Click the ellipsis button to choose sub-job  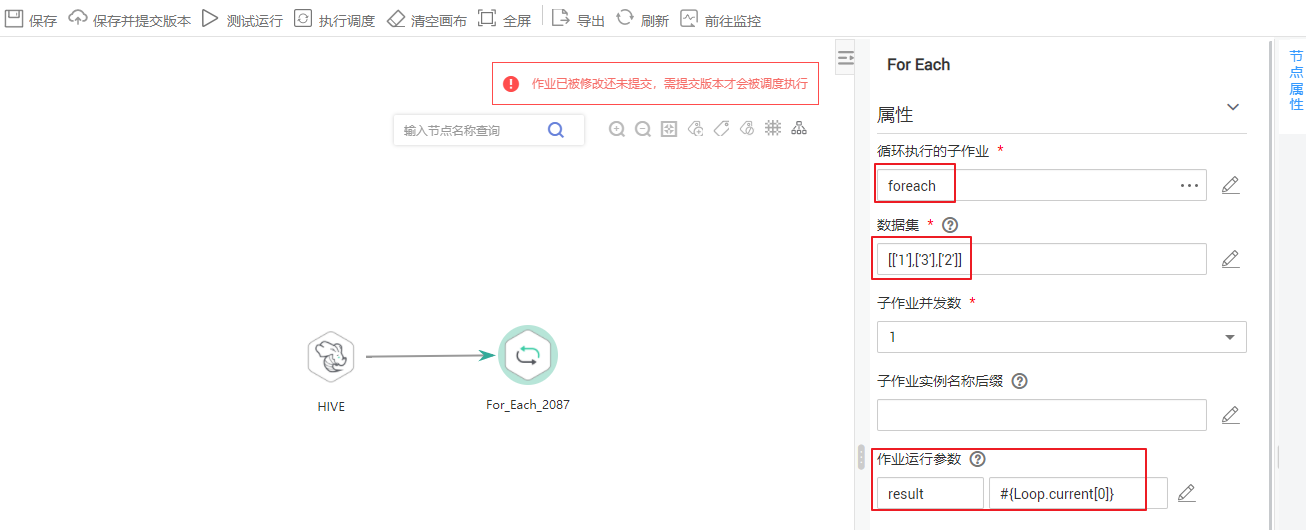click(1189, 185)
